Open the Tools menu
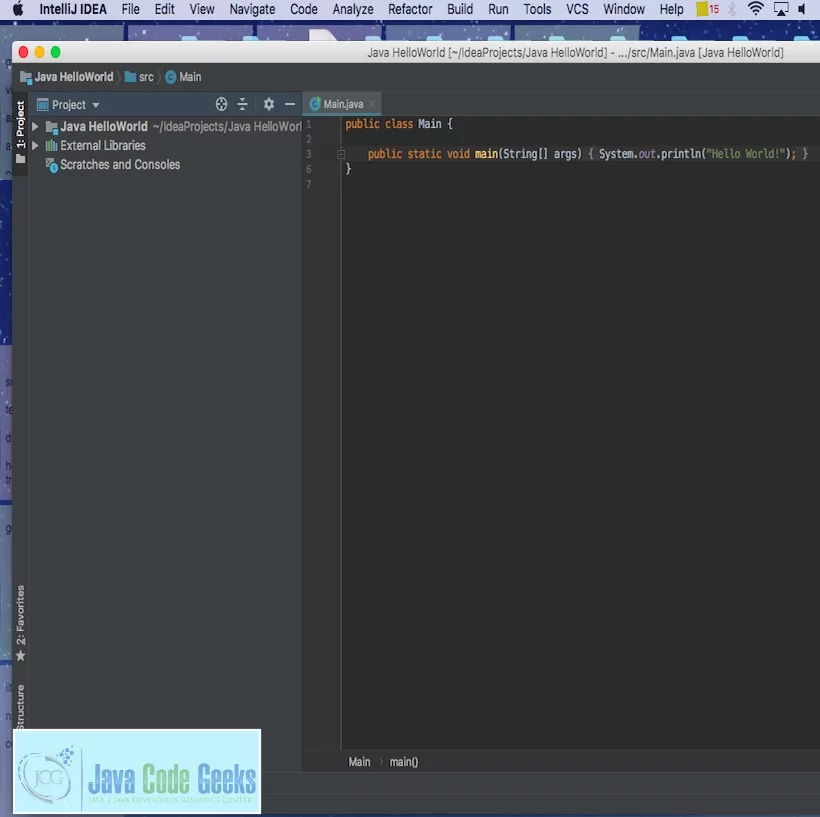This screenshot has height=817, width=820. (x=537, y=9)
